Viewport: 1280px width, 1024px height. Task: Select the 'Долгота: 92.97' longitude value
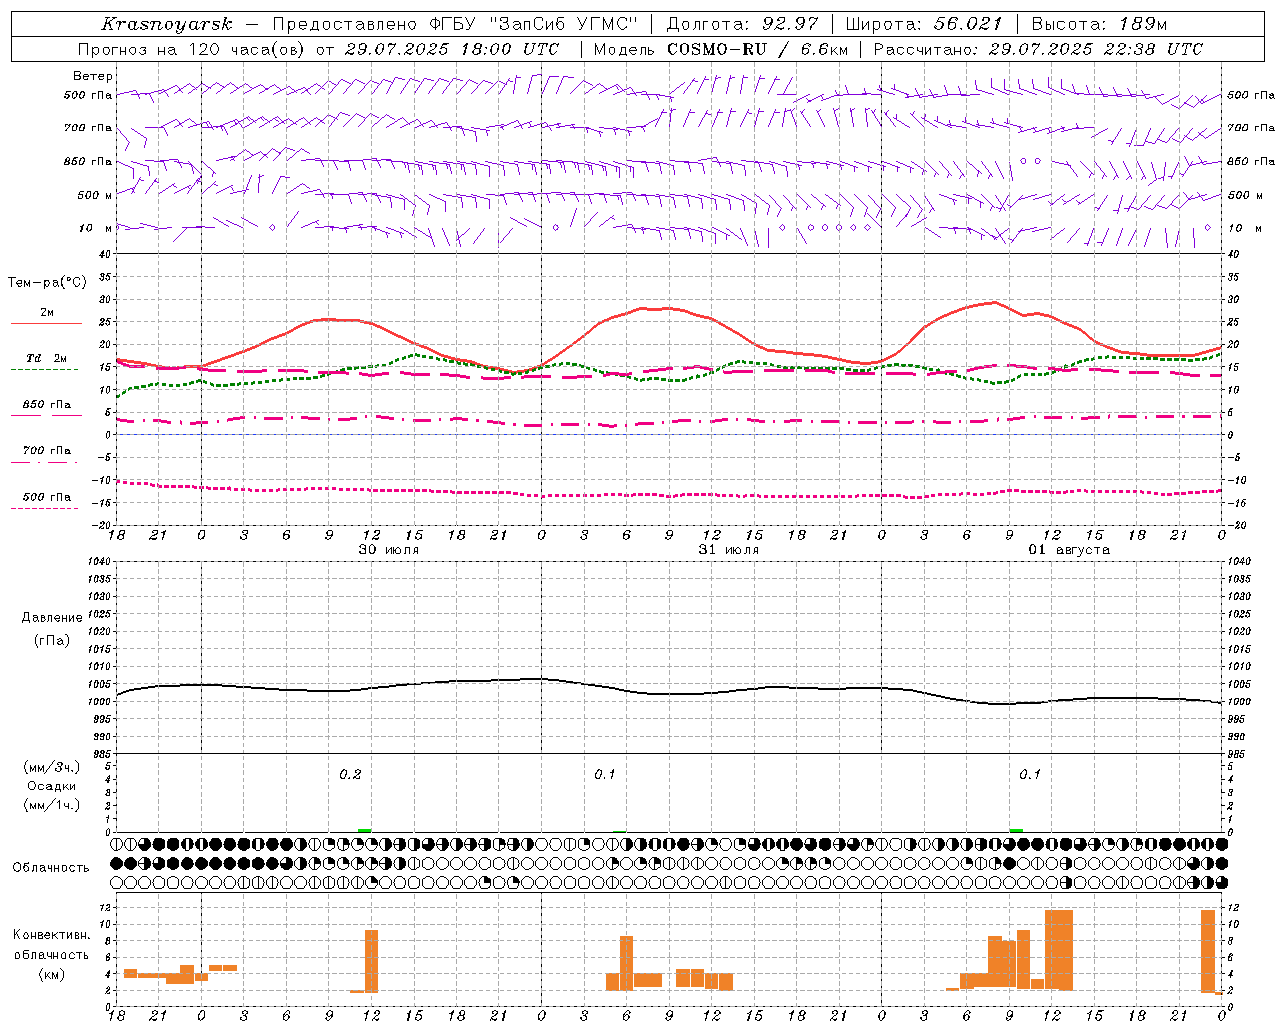(741, 24)
